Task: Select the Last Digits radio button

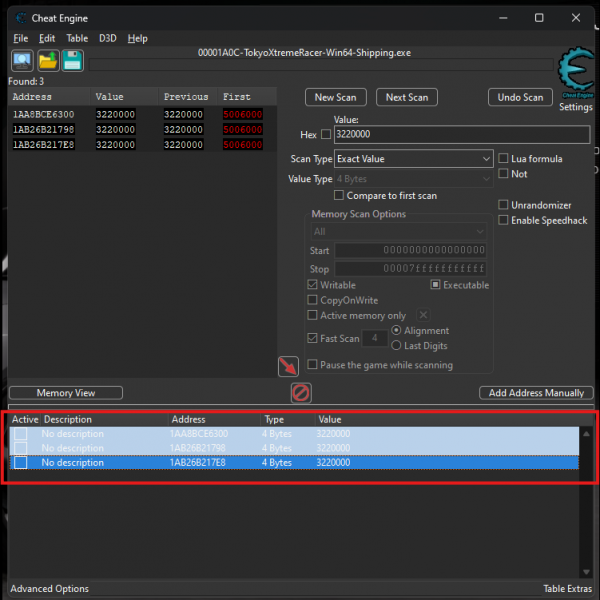Action: click(x=396, y=346)
